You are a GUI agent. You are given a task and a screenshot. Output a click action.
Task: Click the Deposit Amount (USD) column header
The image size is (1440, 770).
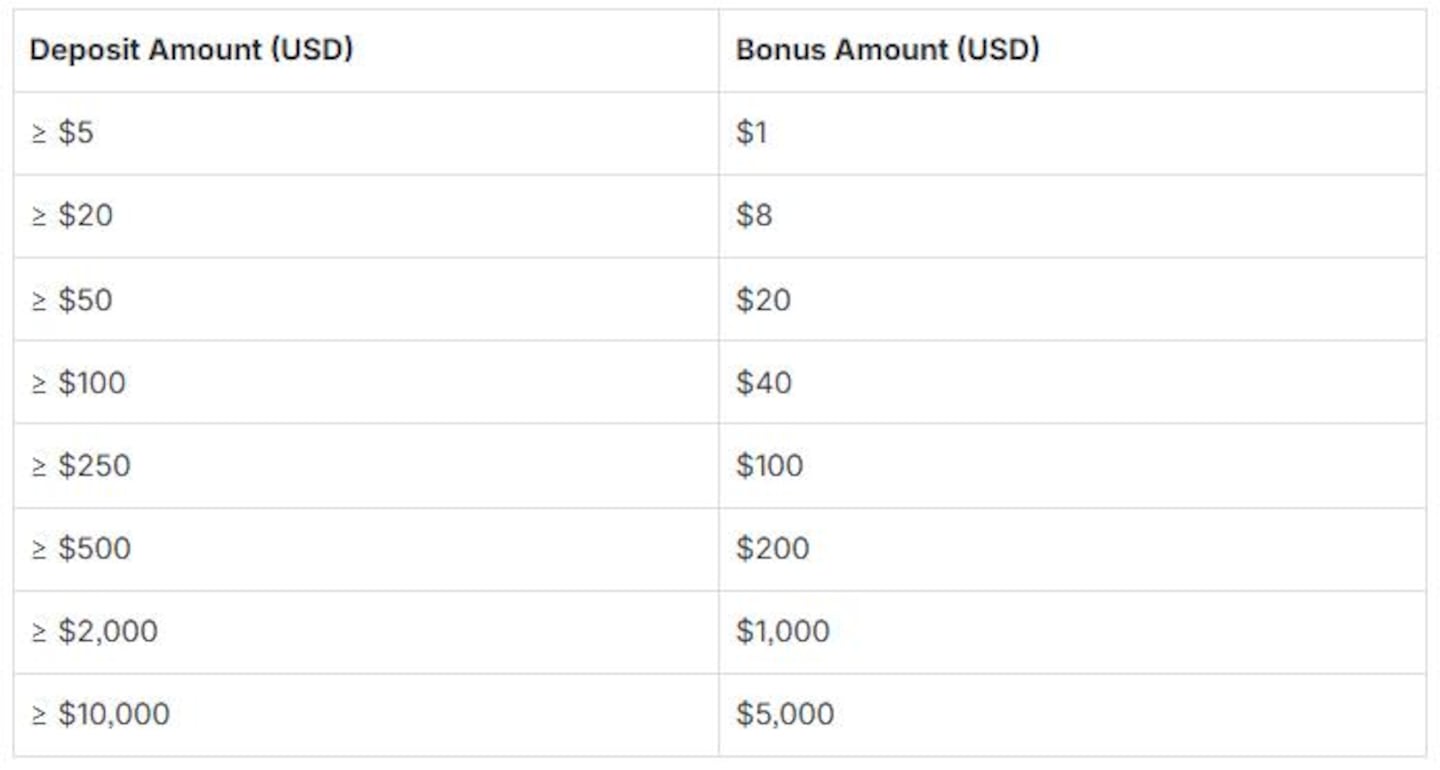(x=191, y=50)
